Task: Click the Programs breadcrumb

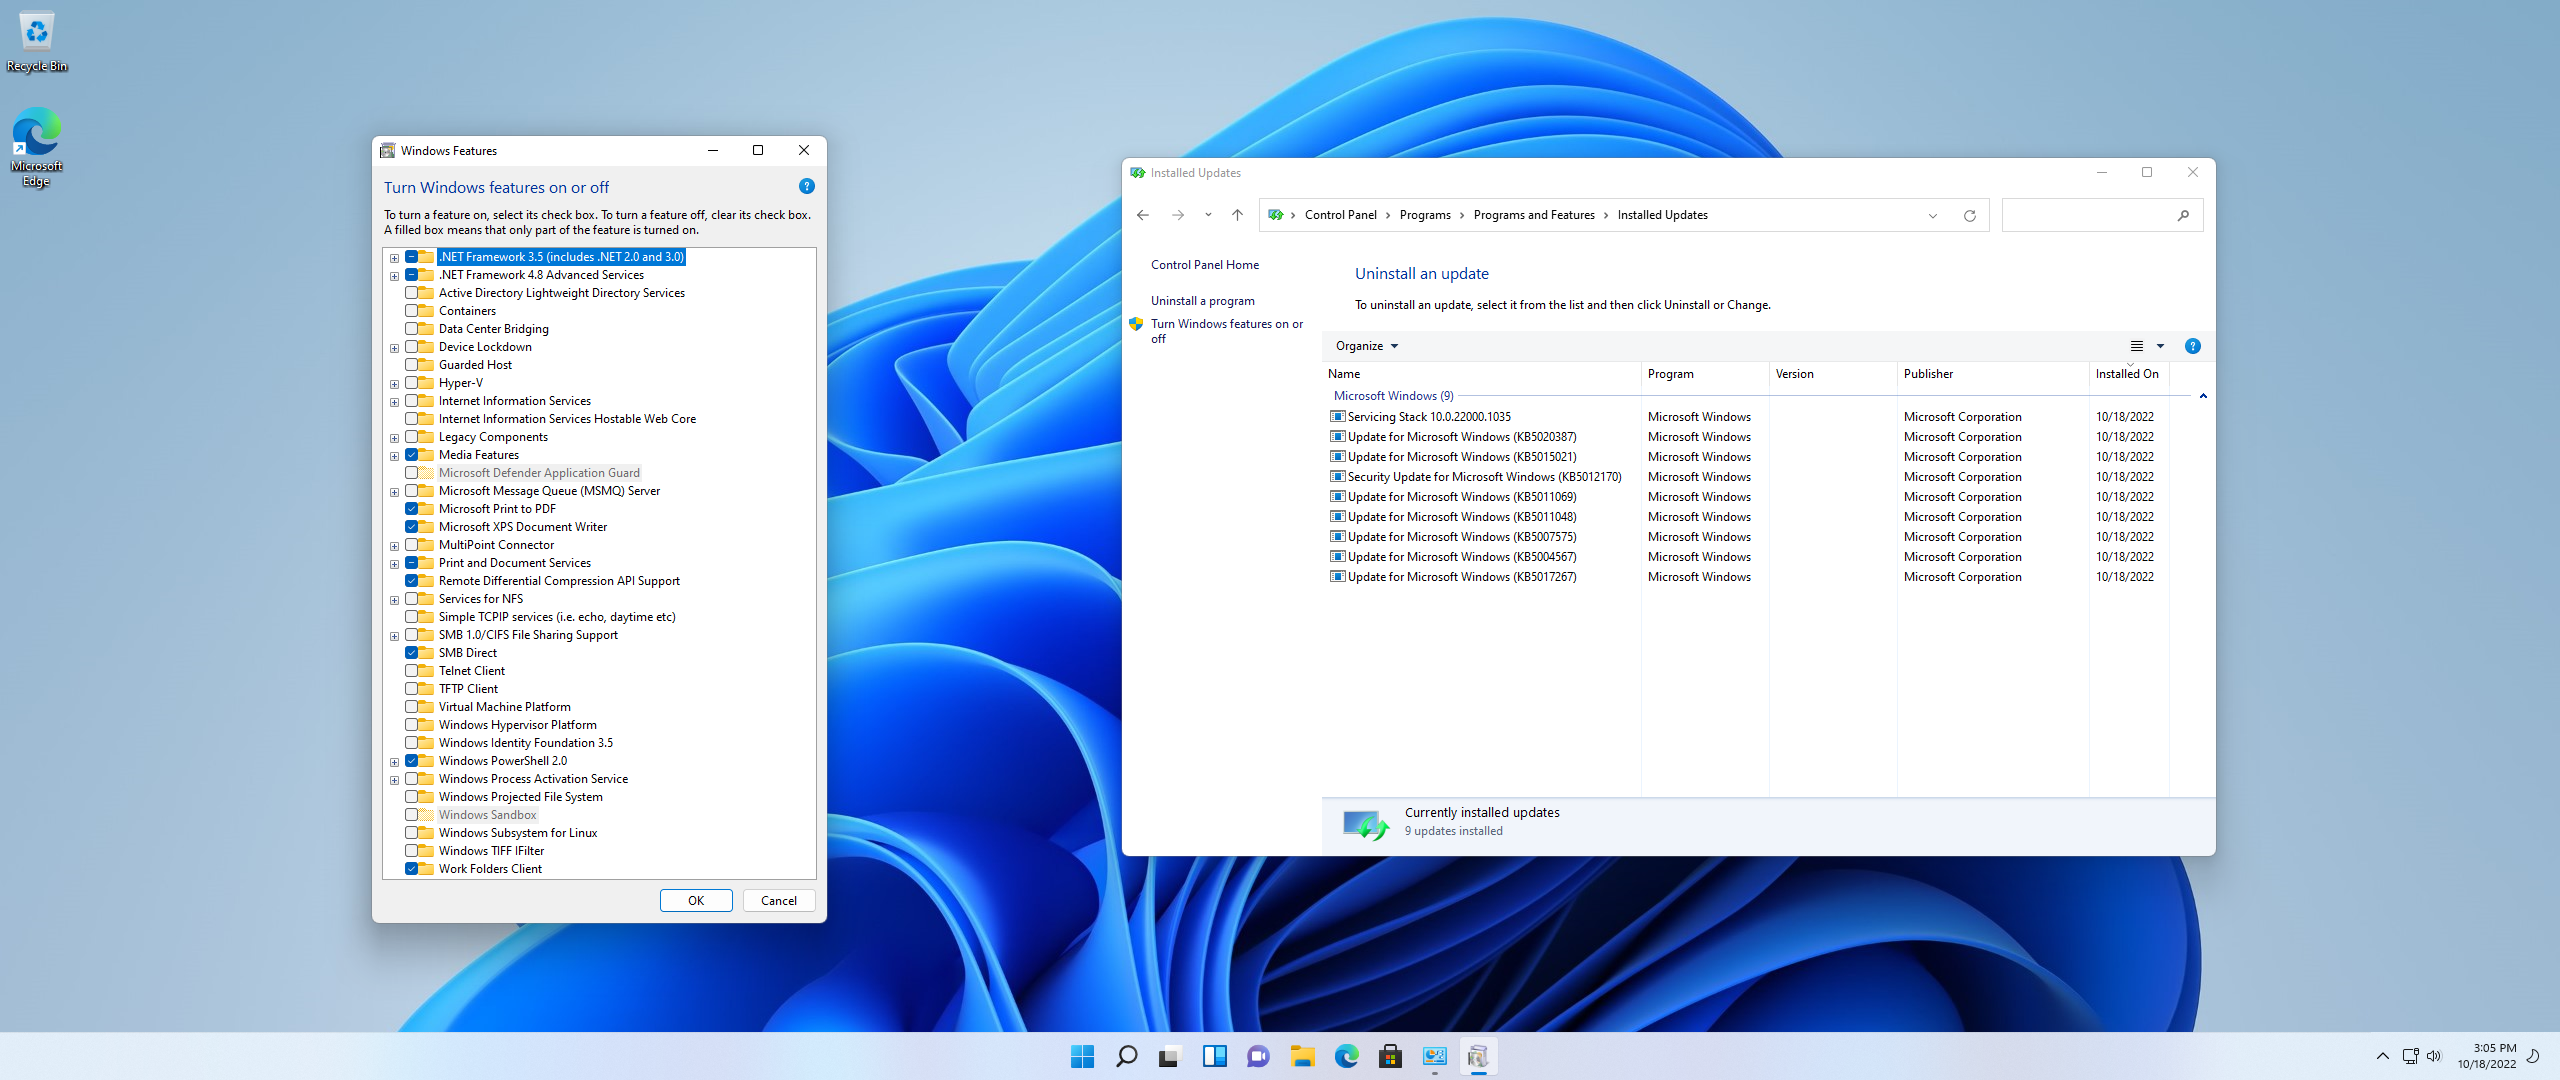Action: [1425, 215]
